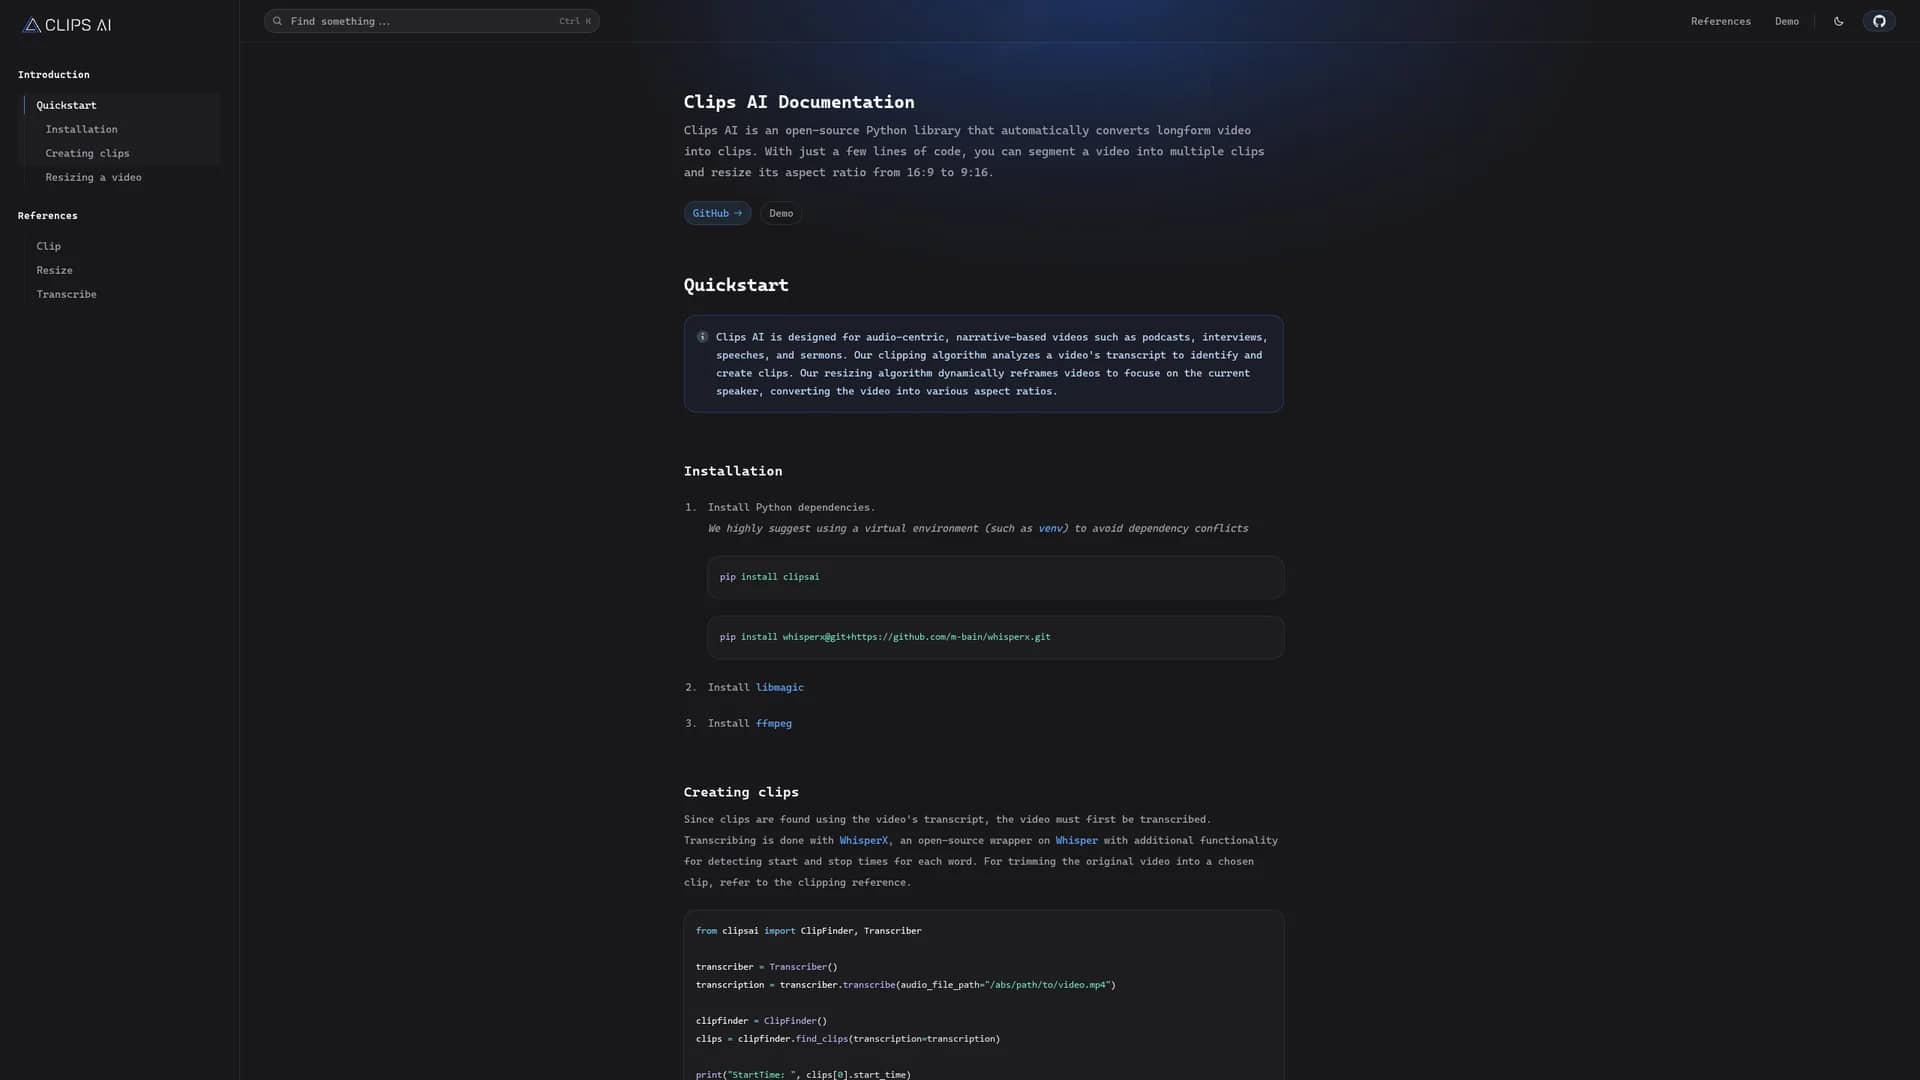Click the Ctrl K shortcut hint
This screenshot has height=1080, width=1920.
click(x=574, y=21)
